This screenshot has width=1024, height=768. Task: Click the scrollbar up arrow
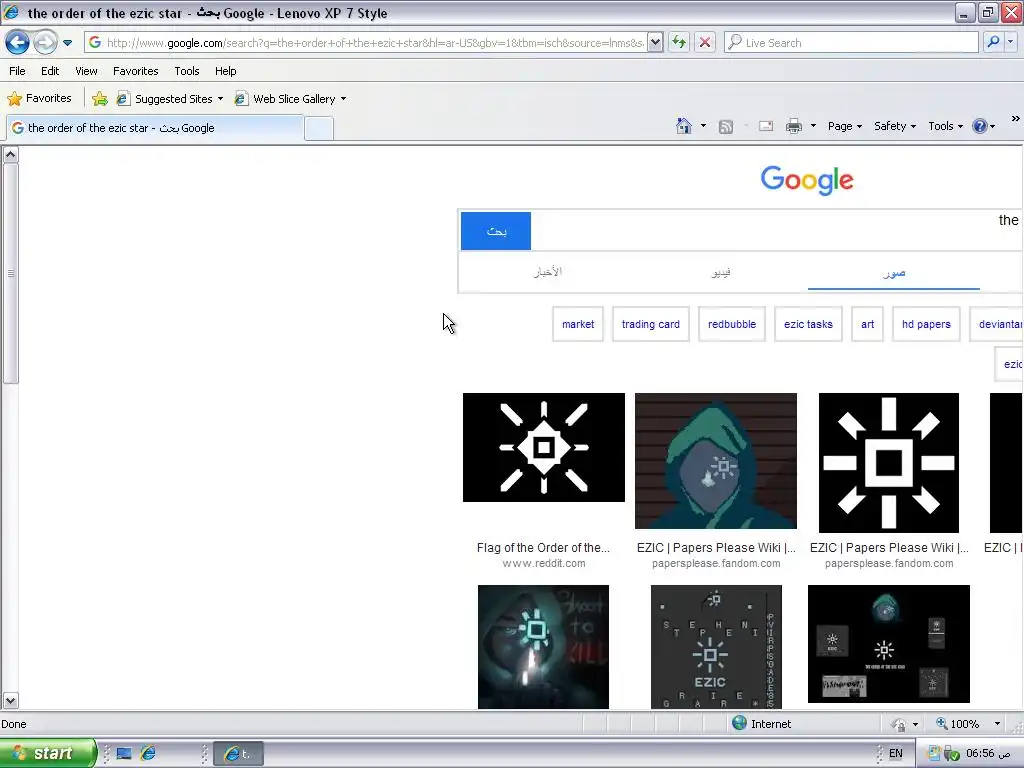pyautogui.click(x=10, y=155)
